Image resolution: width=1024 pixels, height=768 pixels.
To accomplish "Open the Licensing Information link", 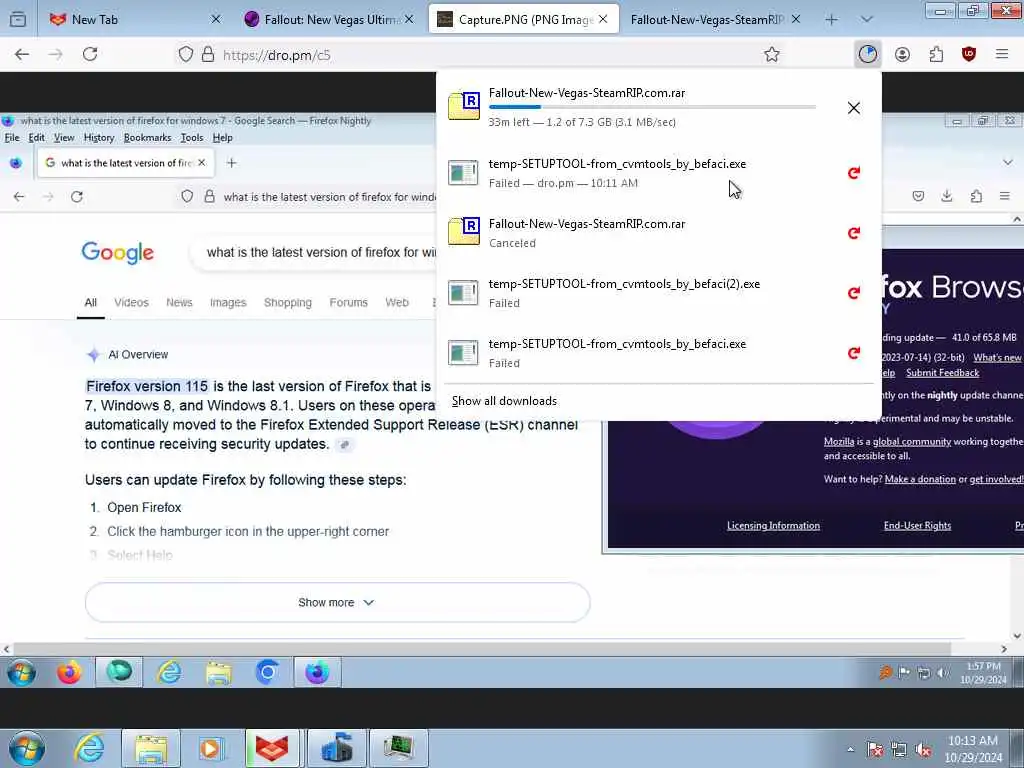I will pos(773,526).
